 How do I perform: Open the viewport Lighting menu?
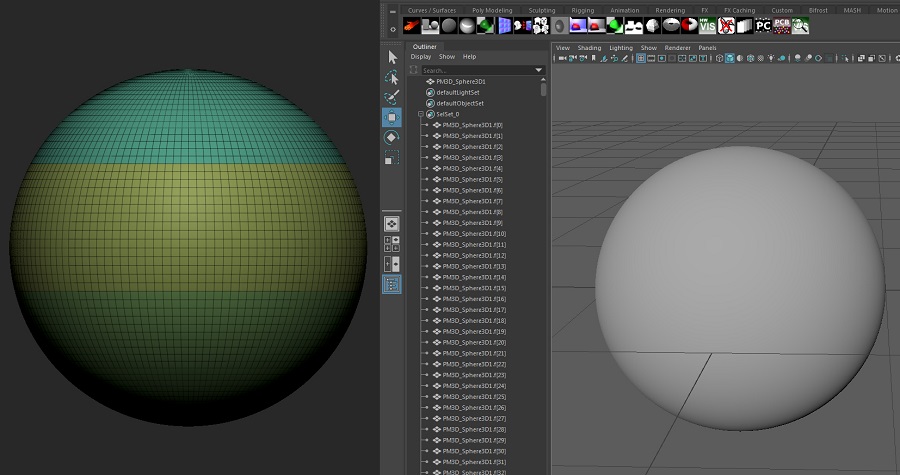point(620,48)
